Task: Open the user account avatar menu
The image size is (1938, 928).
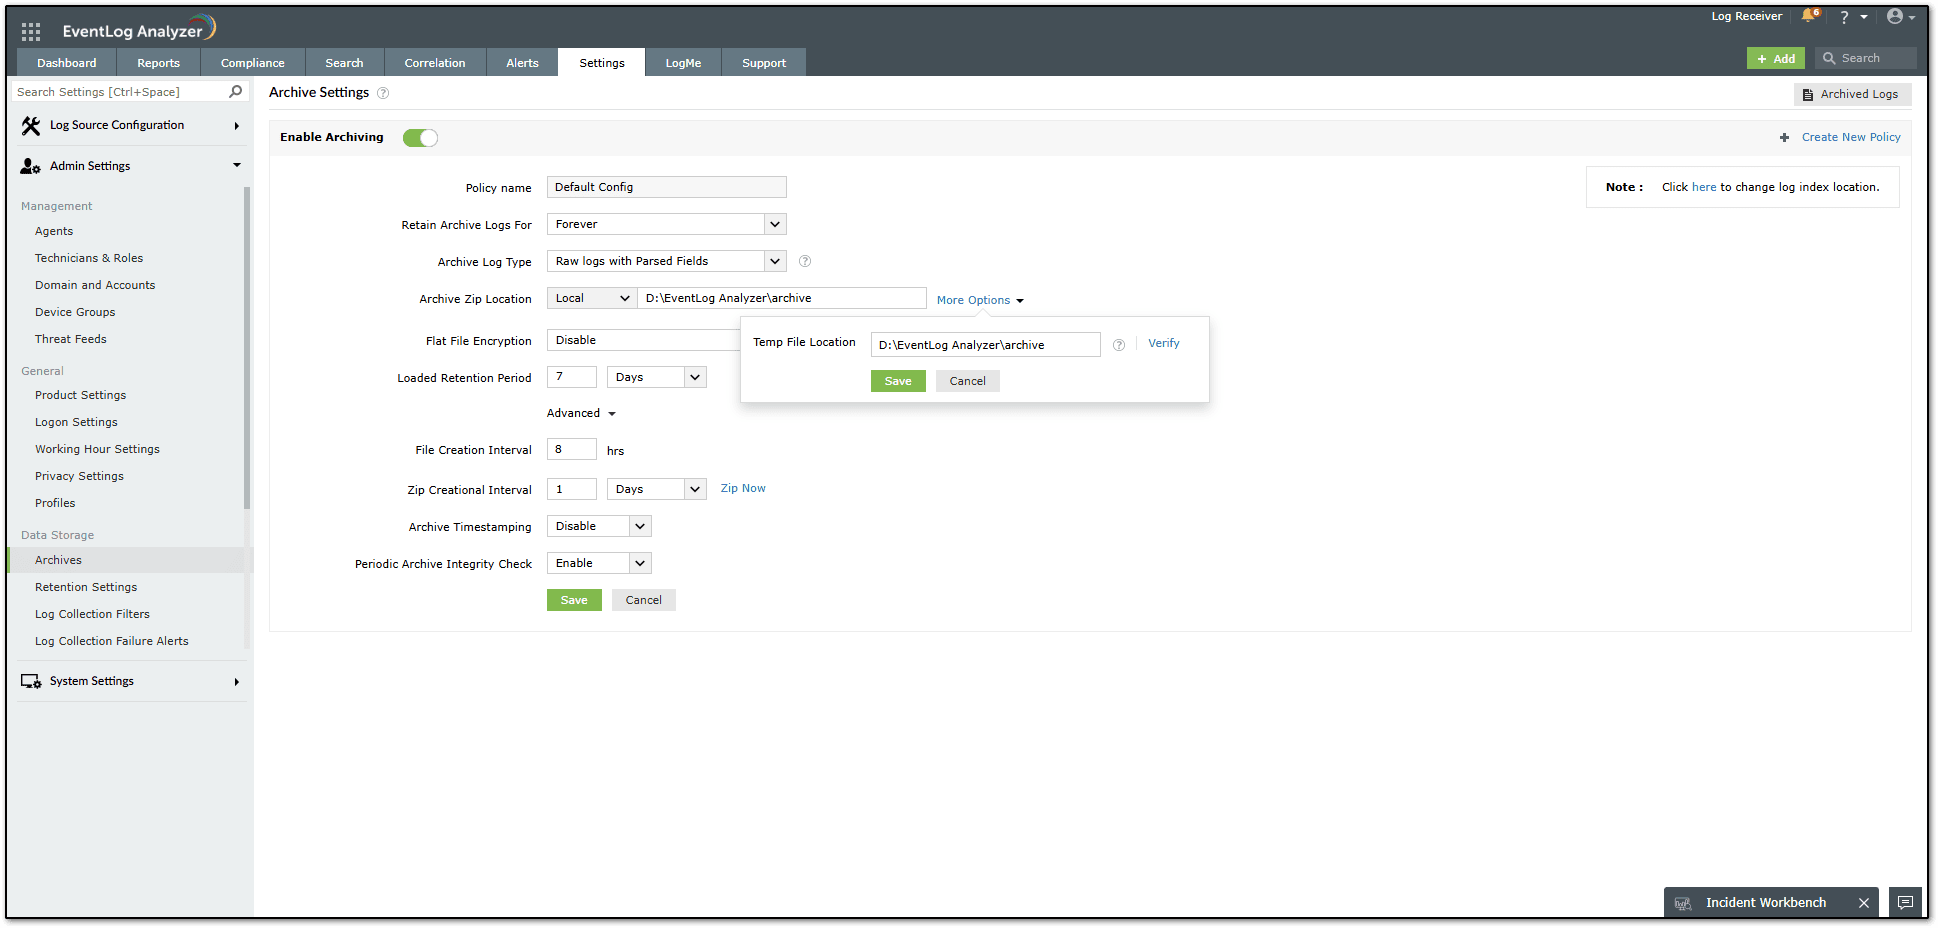Action: pyautogui.click(x=1895, y=16)
